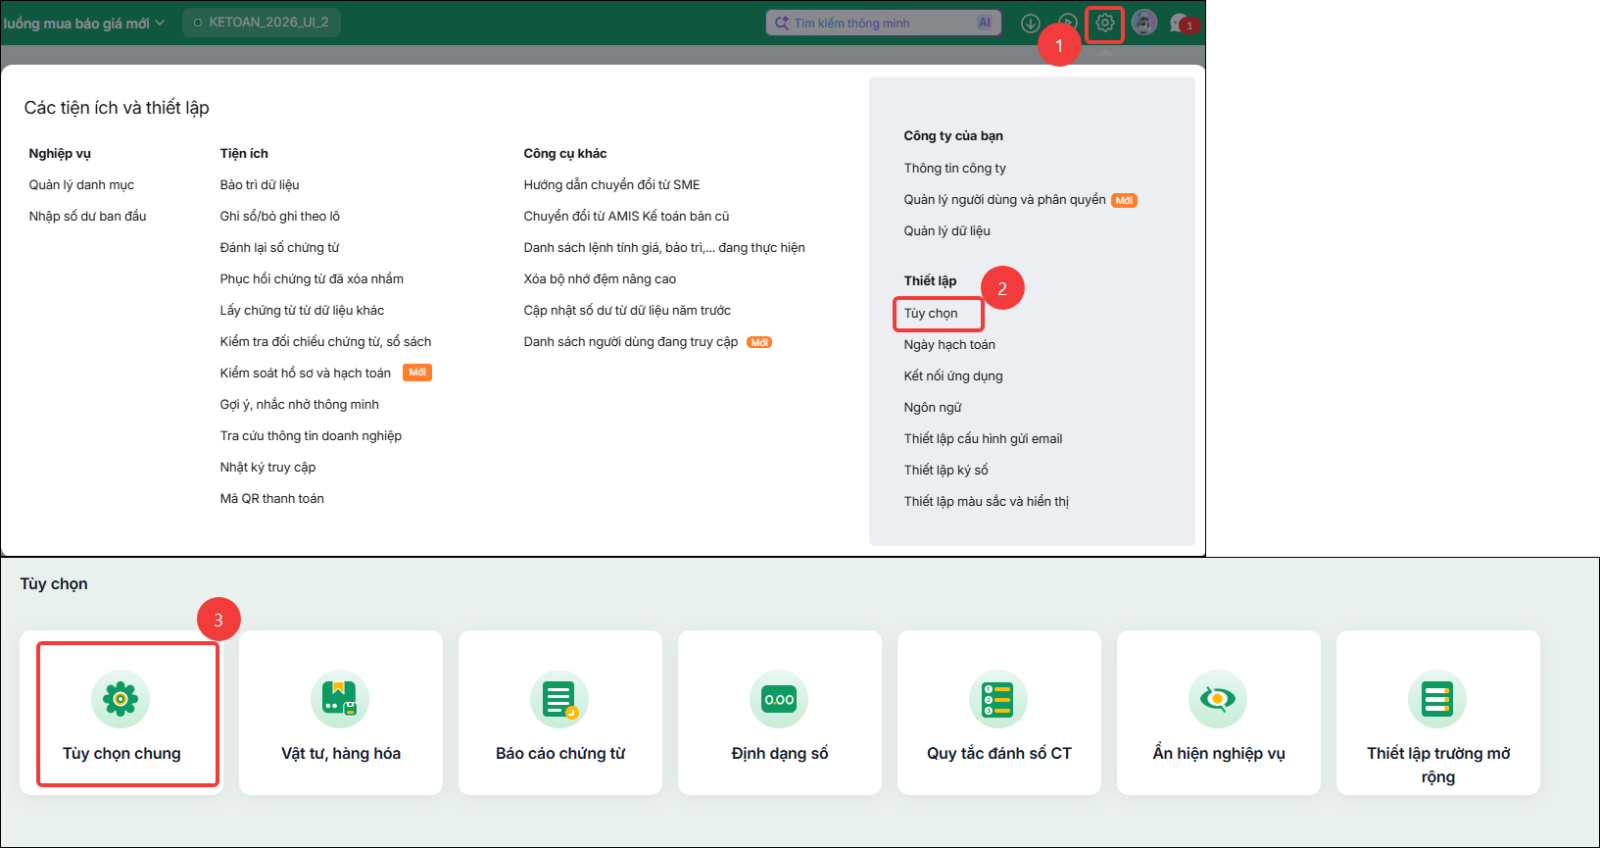The height and width of the screenshot is (848, 1600).
Task: Open Đánh lại số chứng từ
Action: click(279, 247)
